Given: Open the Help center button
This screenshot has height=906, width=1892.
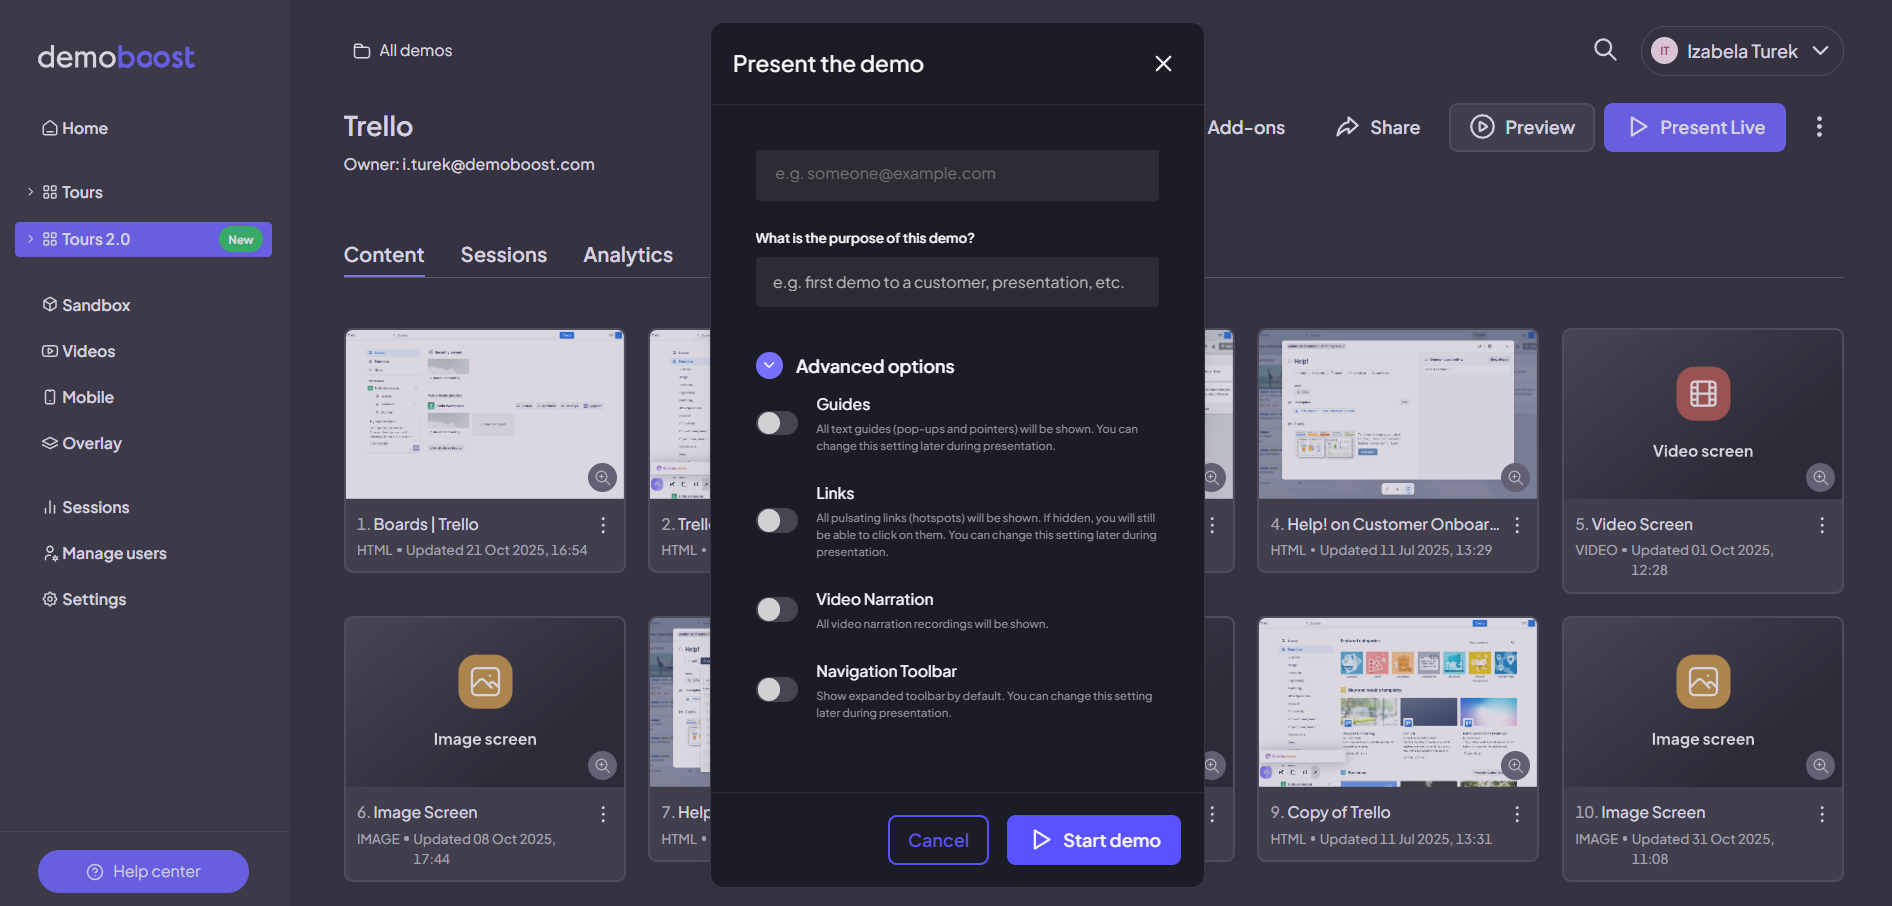Looking at the screenshot, I should (x=143, y=872).
